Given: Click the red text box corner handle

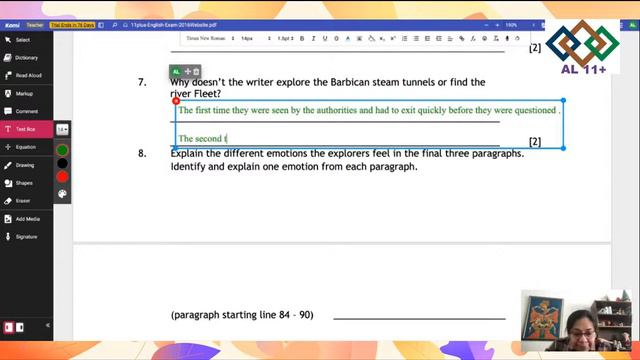Looking at the screenshot, I should (176, 101).
